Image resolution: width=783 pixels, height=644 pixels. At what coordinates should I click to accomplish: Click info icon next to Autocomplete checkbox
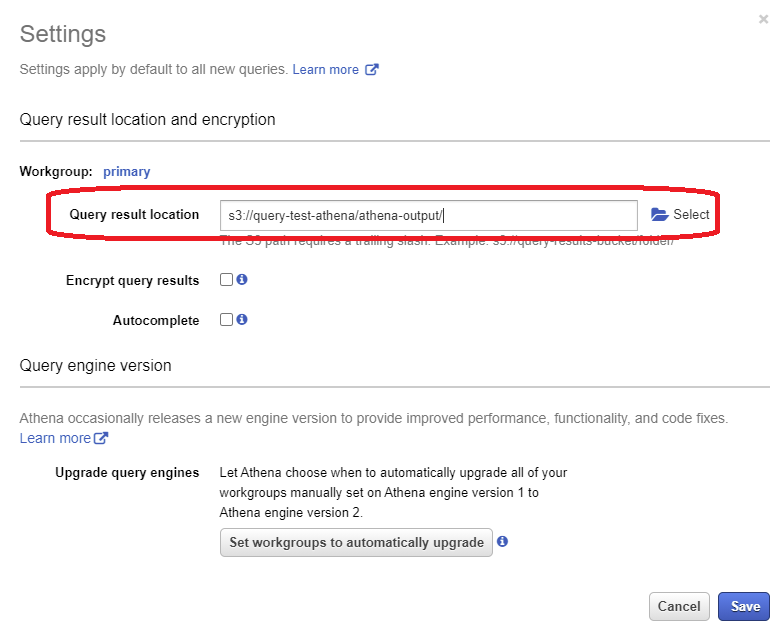(242, 320)
